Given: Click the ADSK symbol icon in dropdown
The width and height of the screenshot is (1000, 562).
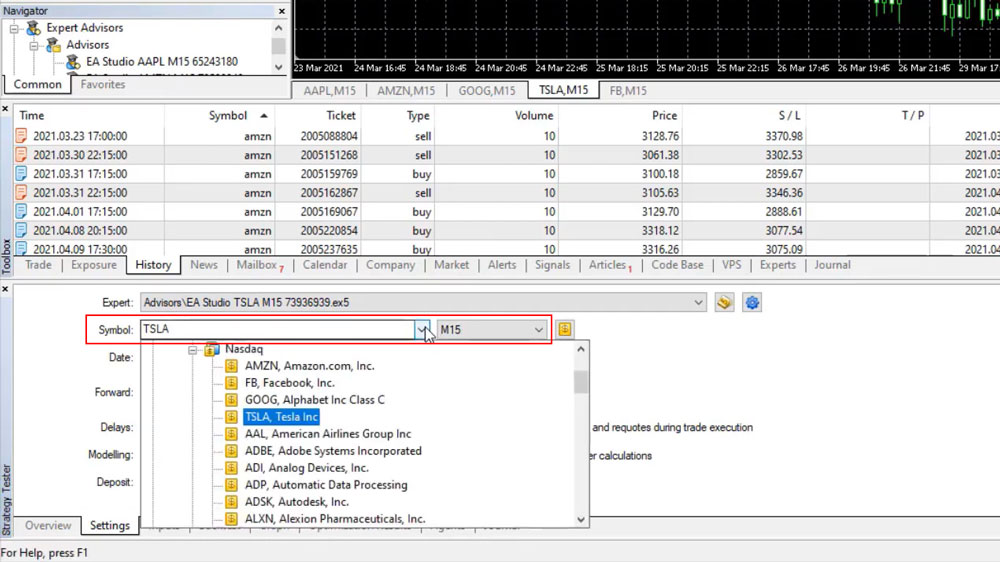Looking at the screenshot, I should coord(232,502).
